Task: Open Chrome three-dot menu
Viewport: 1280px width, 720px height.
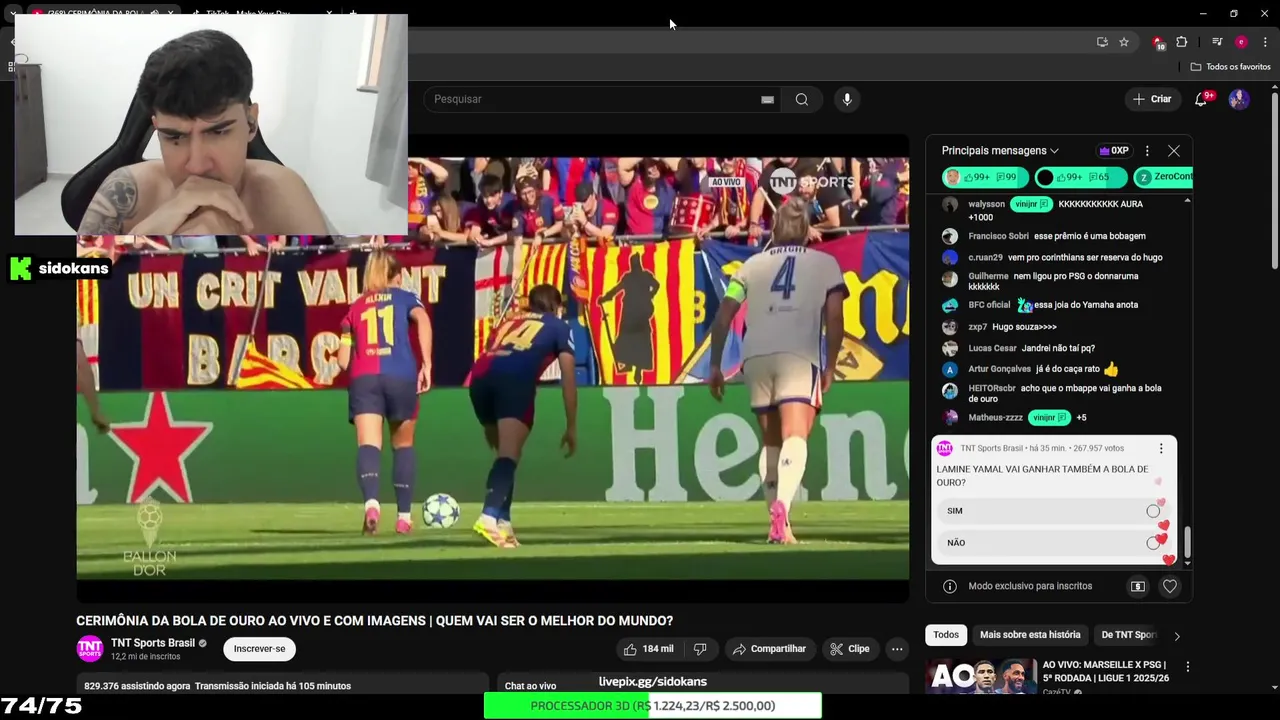Action: (x=1265, y=42)
